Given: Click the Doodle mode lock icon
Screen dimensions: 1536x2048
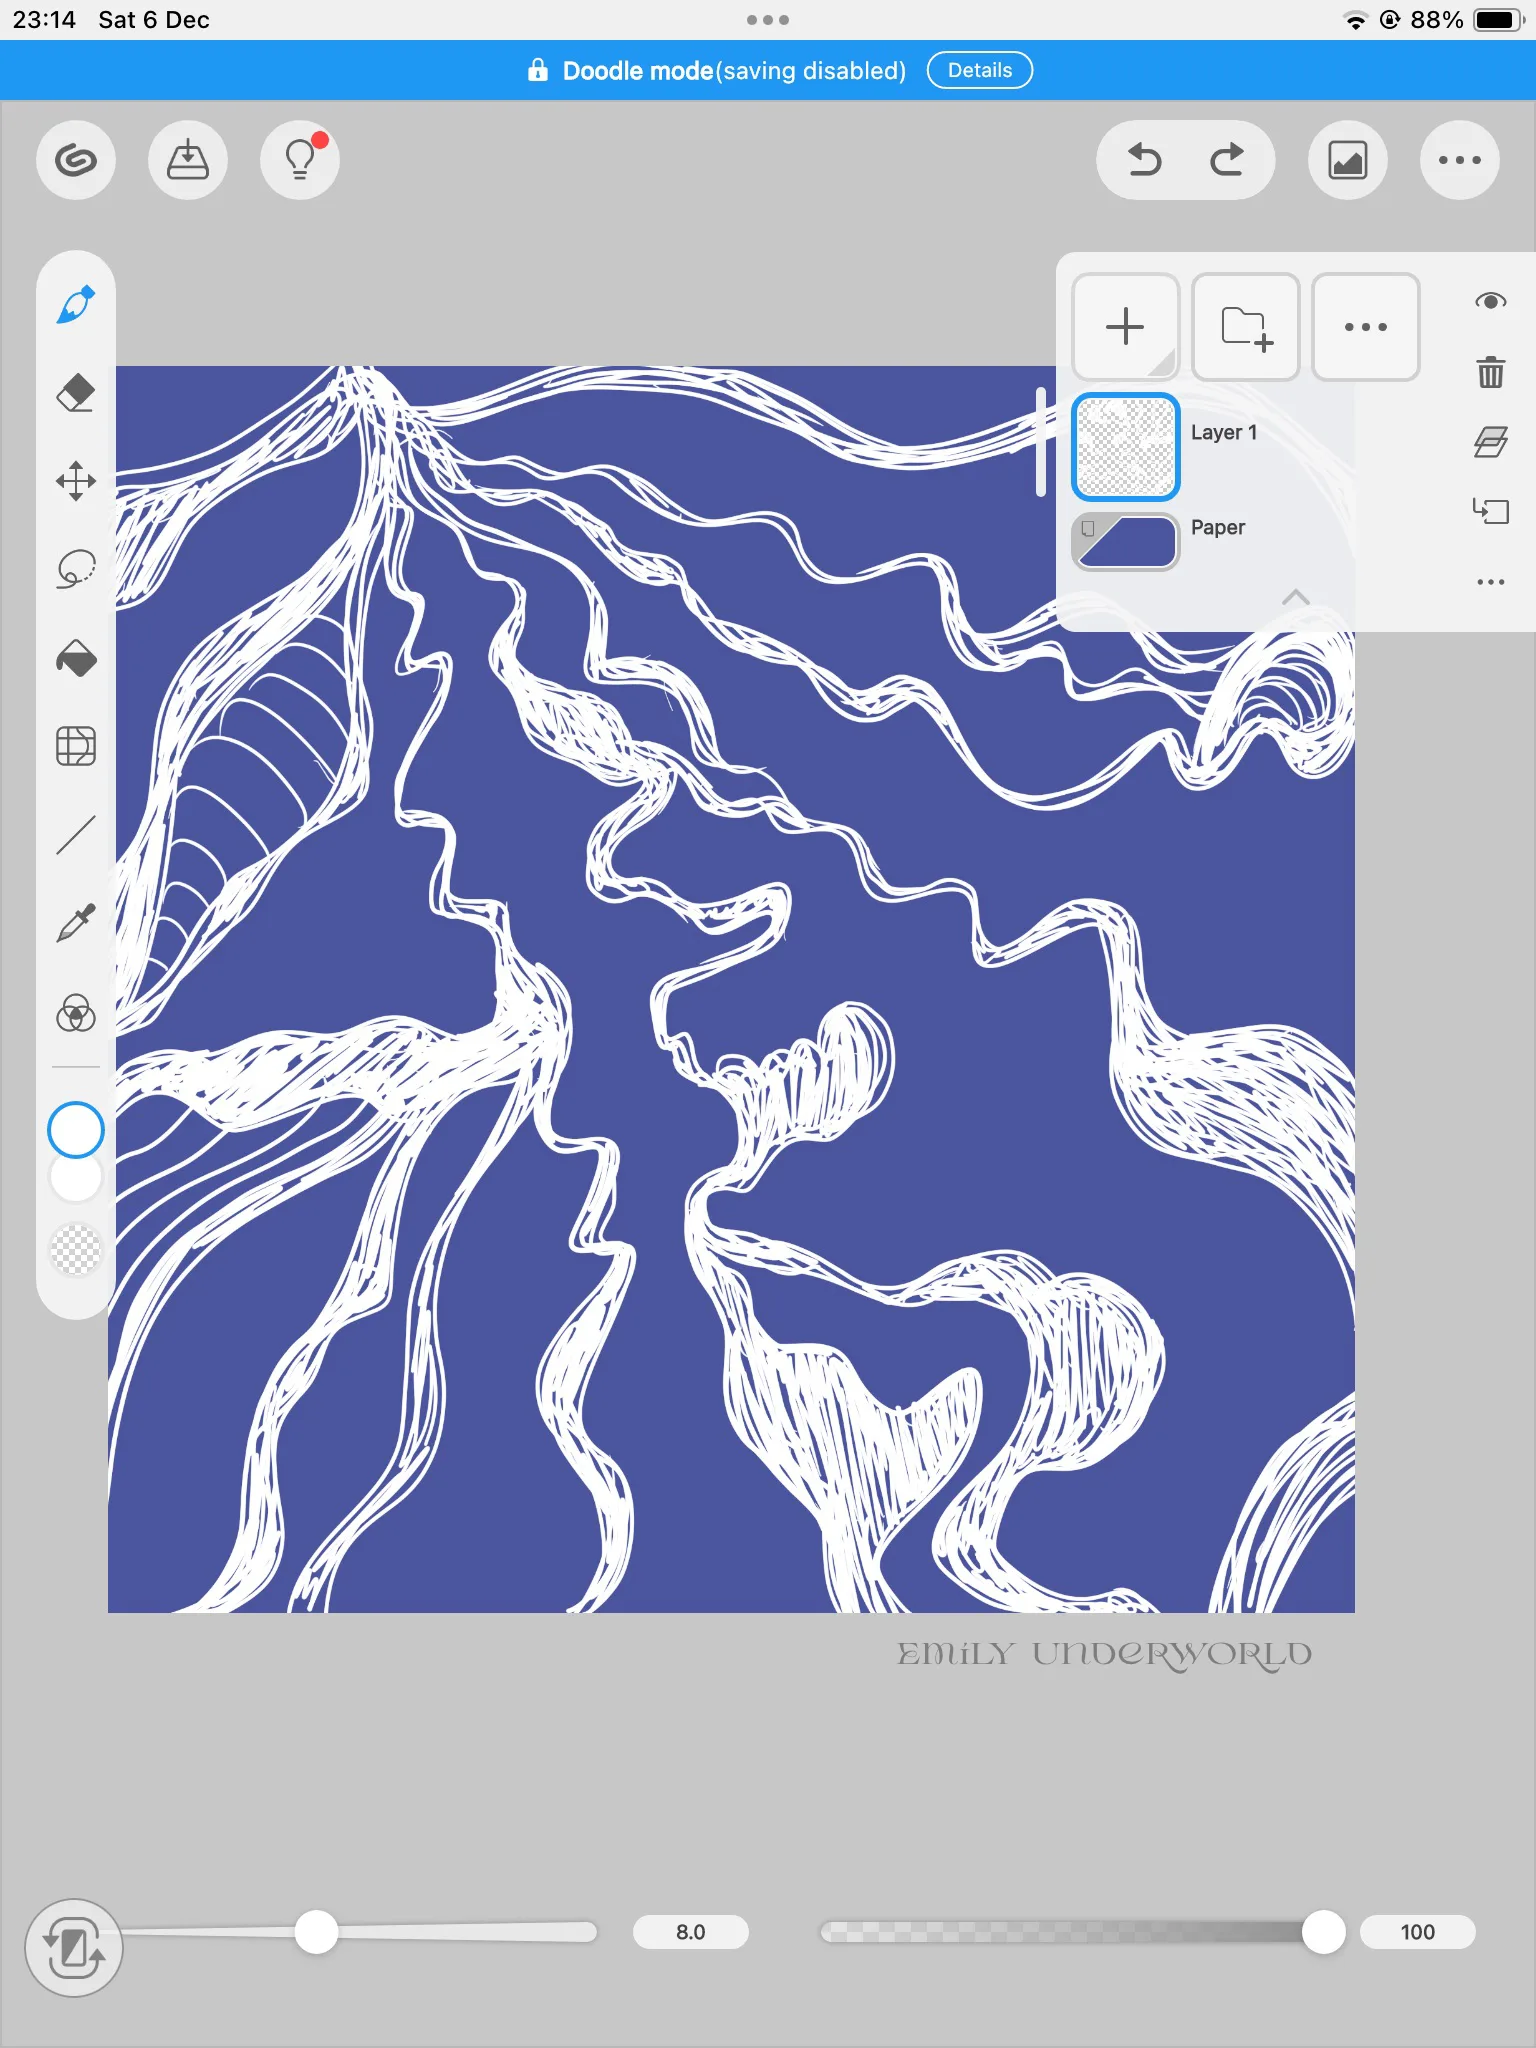Looking at the screenshot, I should 538,70.
